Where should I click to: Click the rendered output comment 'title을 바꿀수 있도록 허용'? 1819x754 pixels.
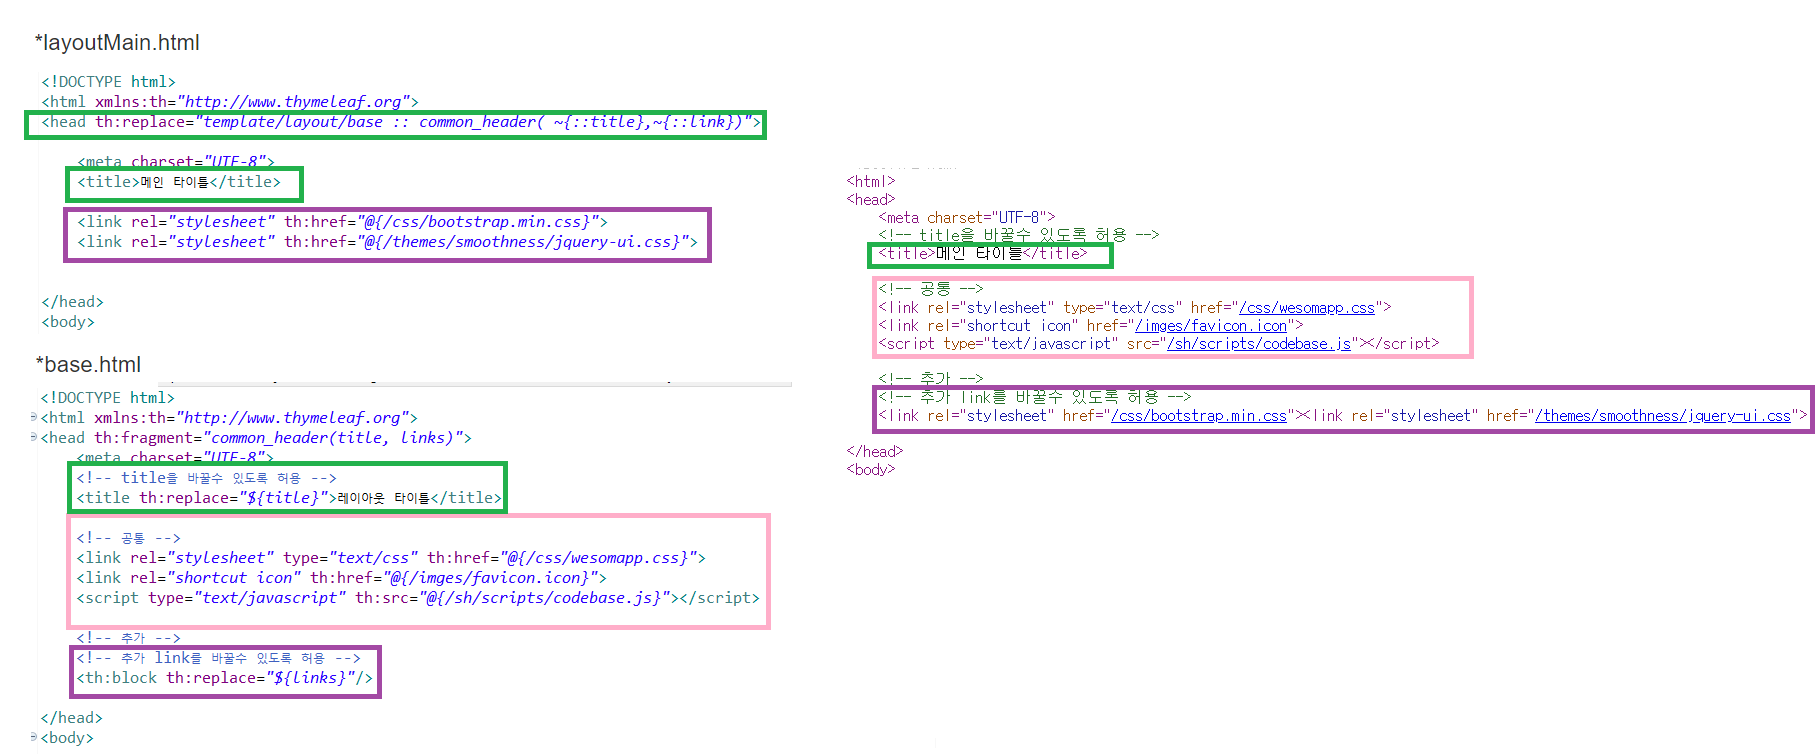coord(1019,236)
